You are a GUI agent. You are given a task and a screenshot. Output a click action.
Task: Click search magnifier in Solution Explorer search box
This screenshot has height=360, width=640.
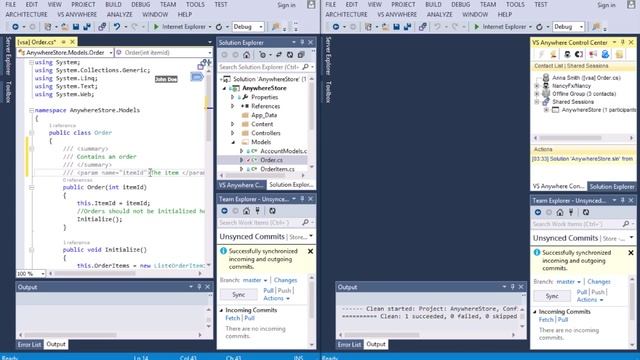point(305,67)
